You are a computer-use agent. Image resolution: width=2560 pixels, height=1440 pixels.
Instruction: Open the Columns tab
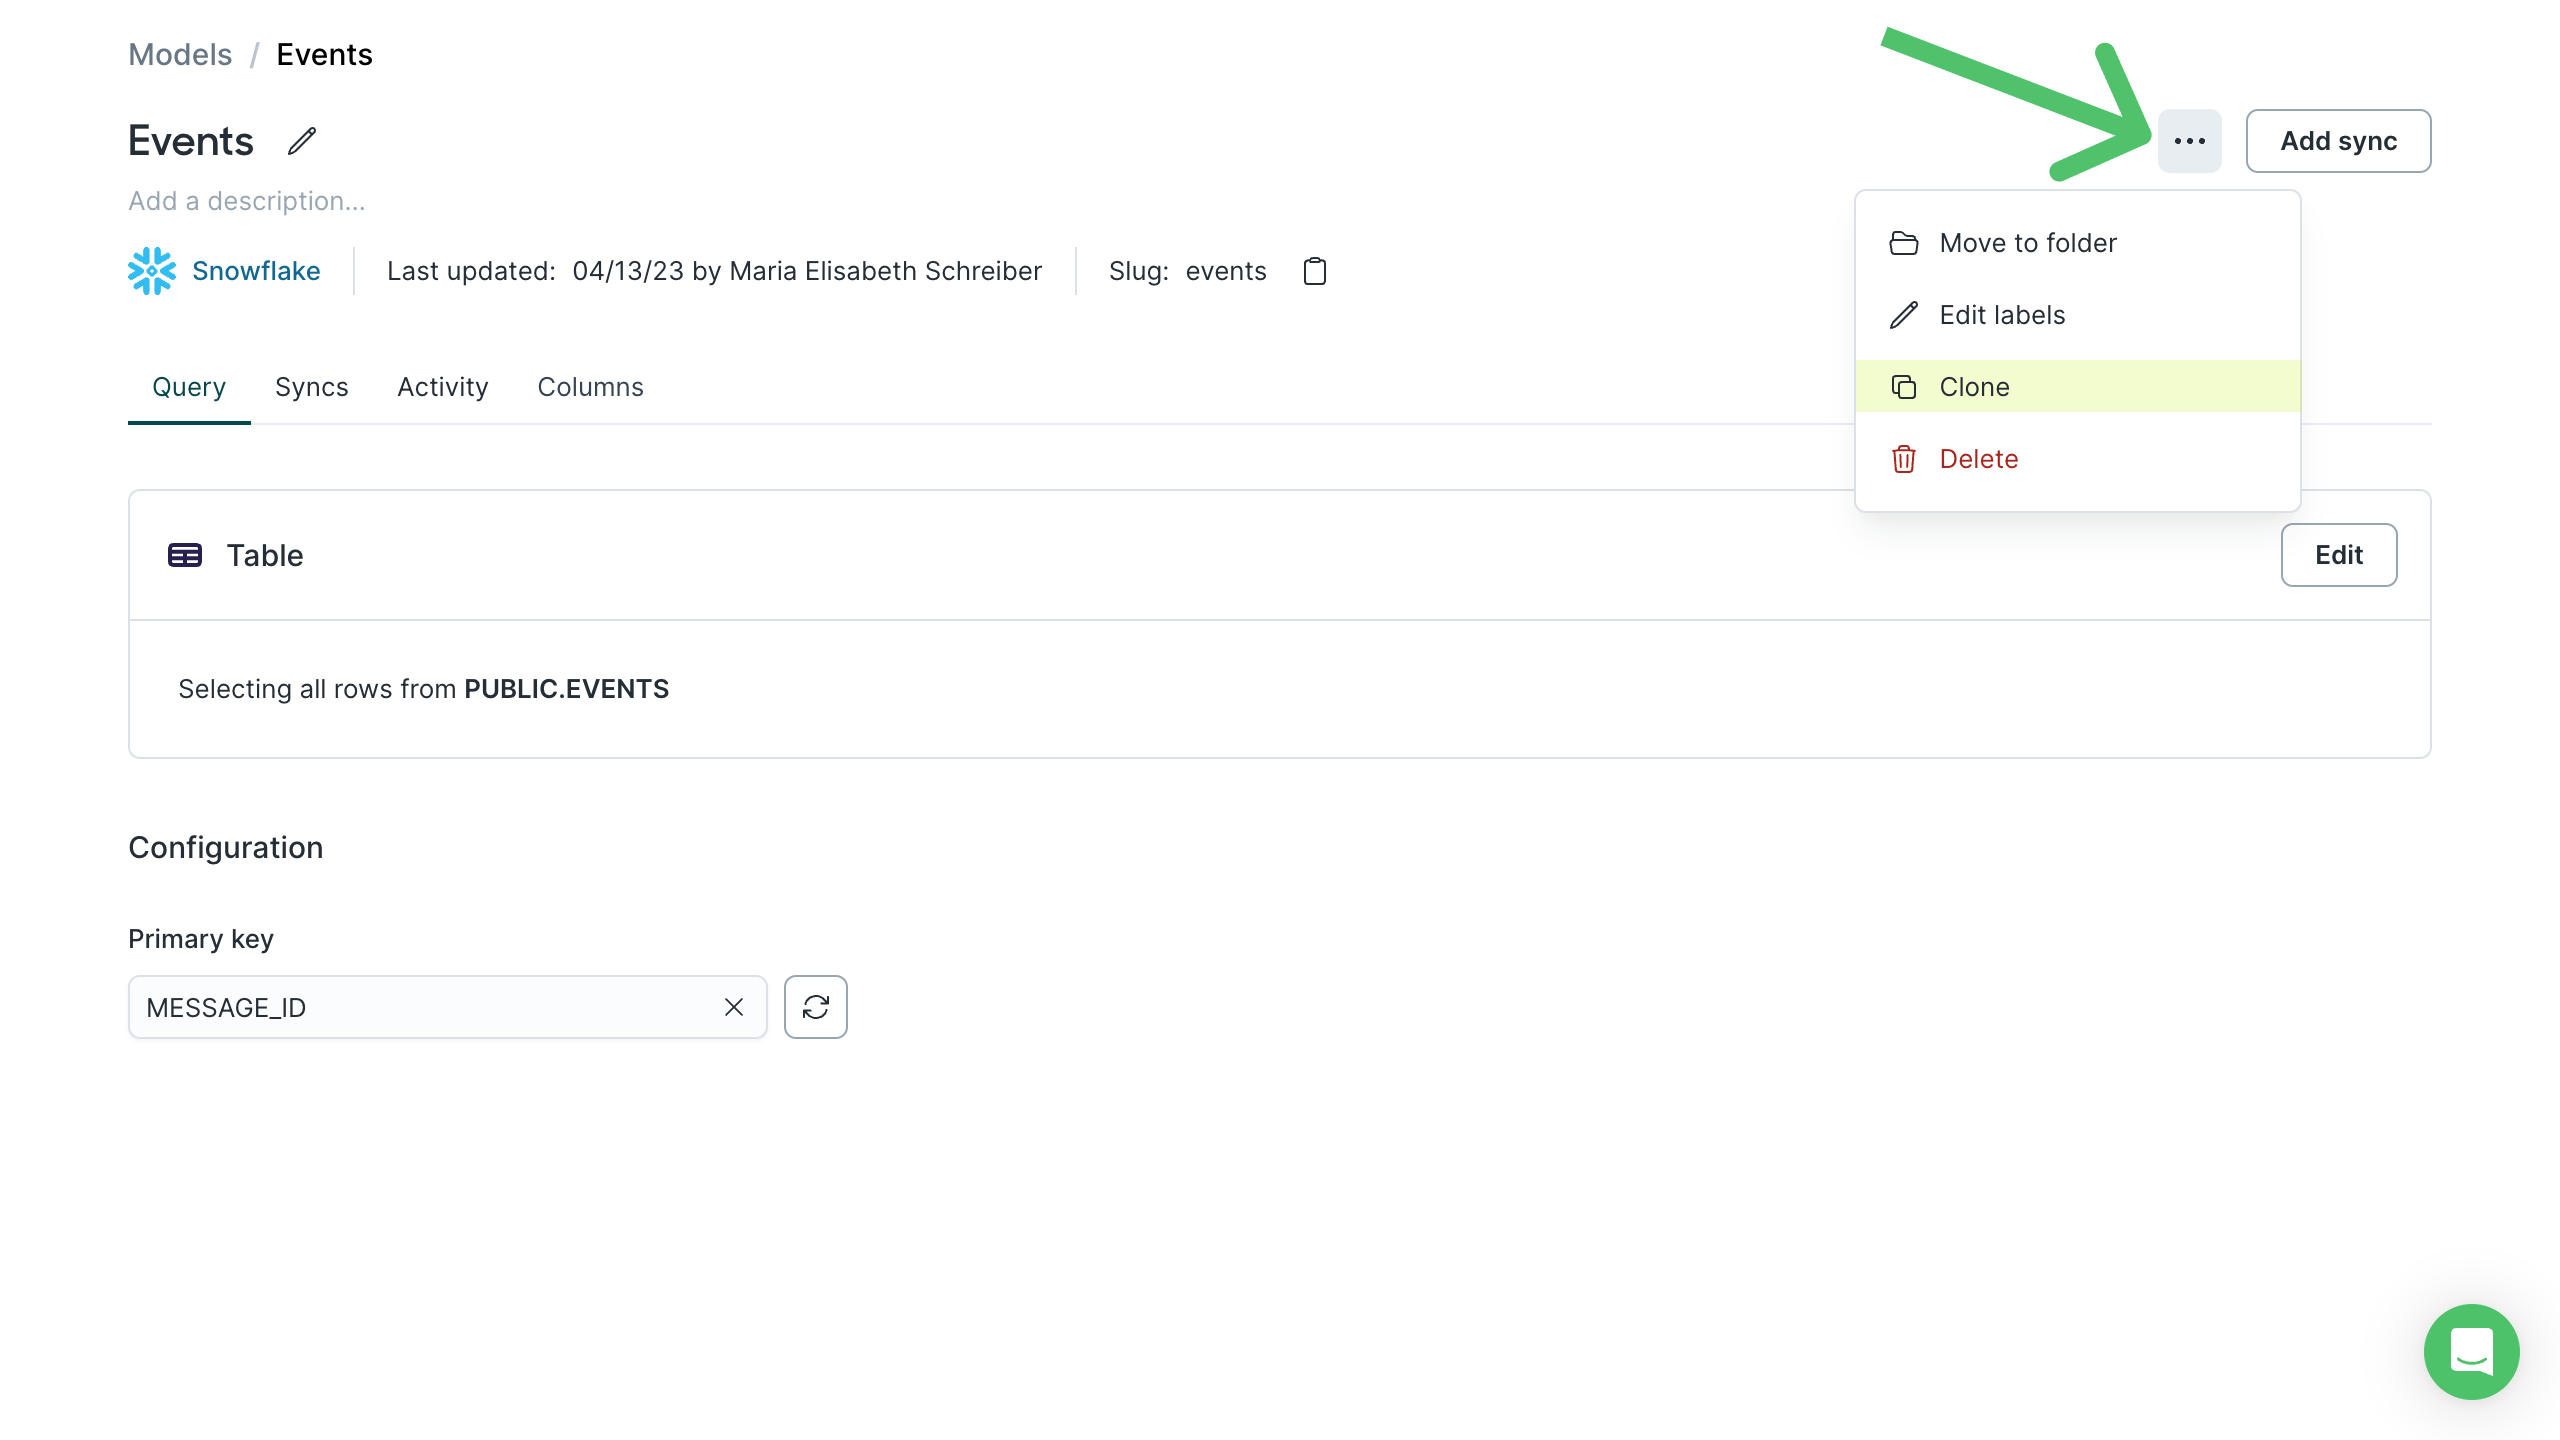click(590, 387)
